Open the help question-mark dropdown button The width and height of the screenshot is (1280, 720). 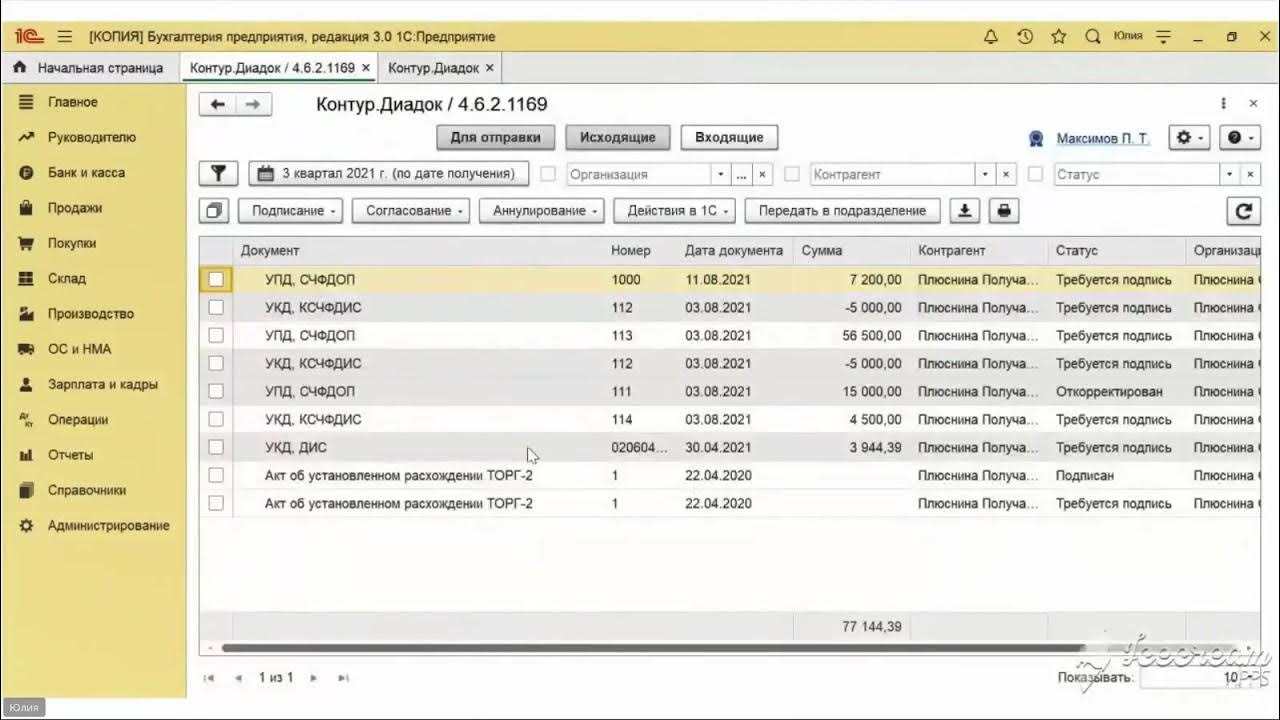1239,138
